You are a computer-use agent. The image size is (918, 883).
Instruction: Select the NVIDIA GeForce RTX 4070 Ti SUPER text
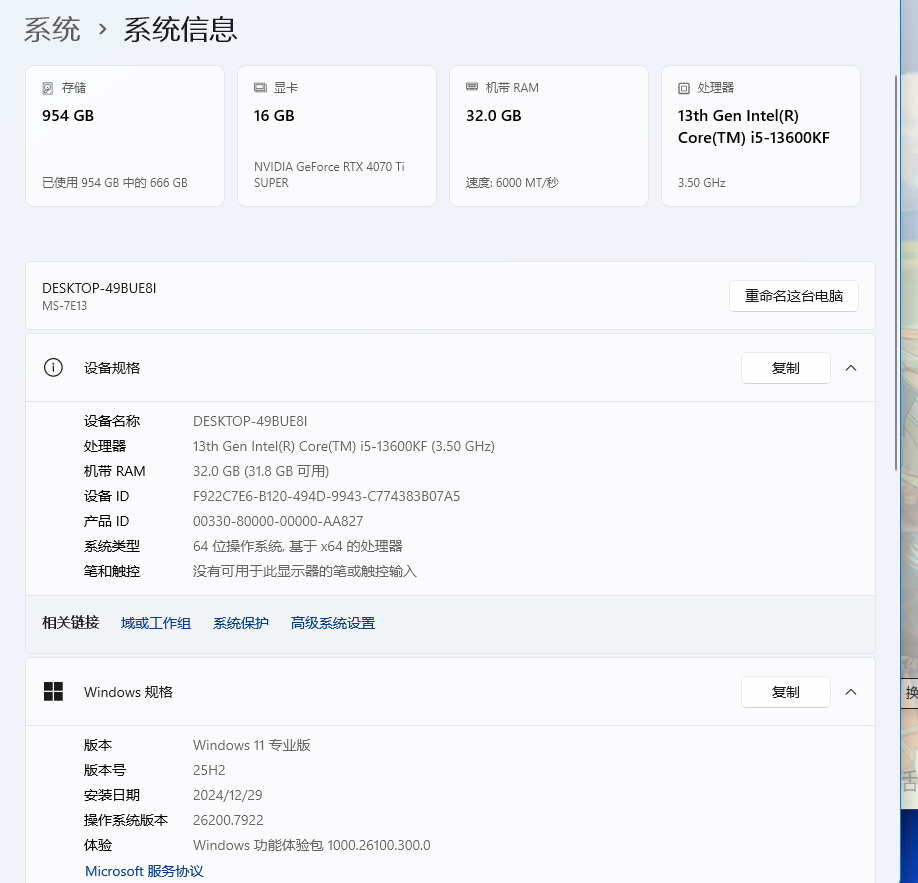[329, 174]
